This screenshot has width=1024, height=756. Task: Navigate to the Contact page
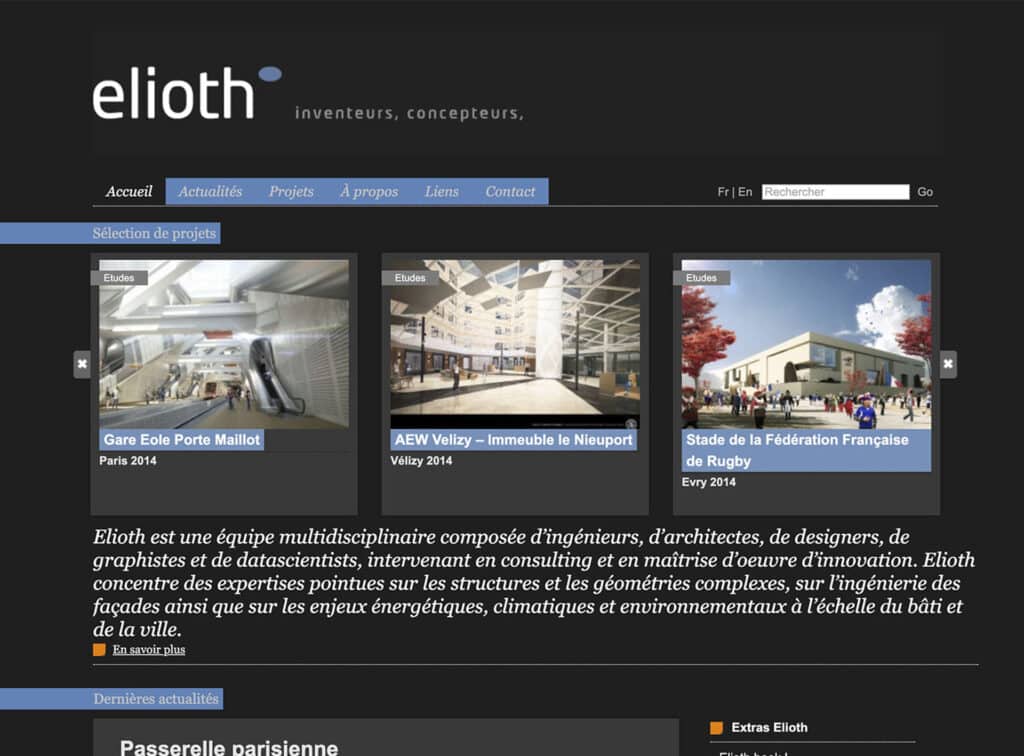pyautogui.click(x=510, y=192)
